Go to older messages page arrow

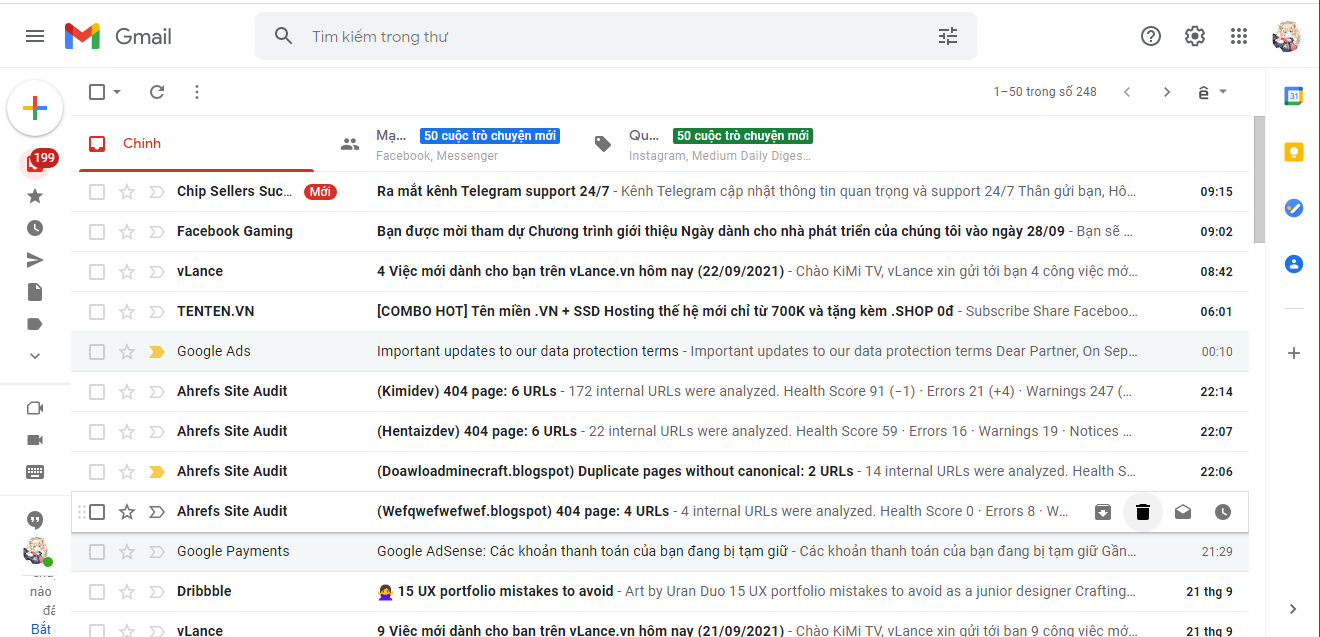pyautogui.click(x=1167, y=92)
